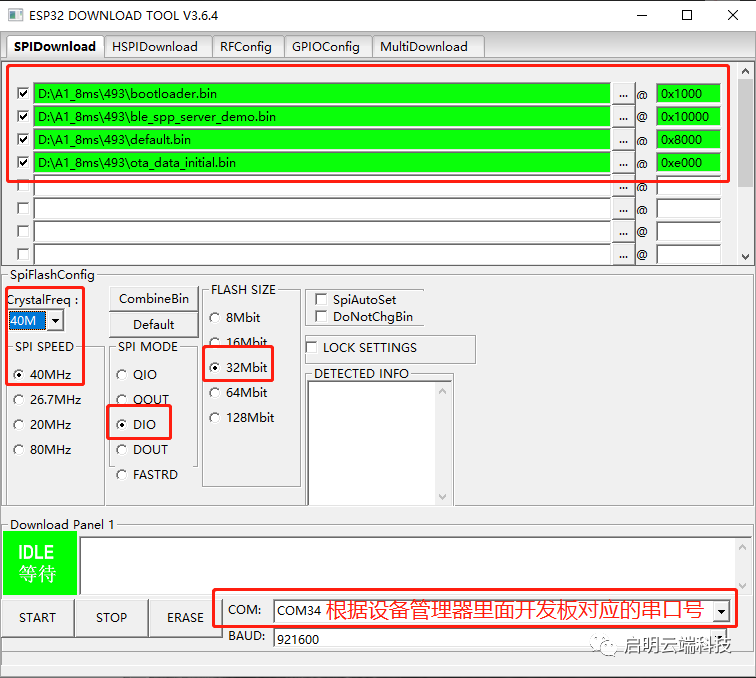
Task: Enable the SpiAutoSet checkbox
Action: [x=321, y=299]
